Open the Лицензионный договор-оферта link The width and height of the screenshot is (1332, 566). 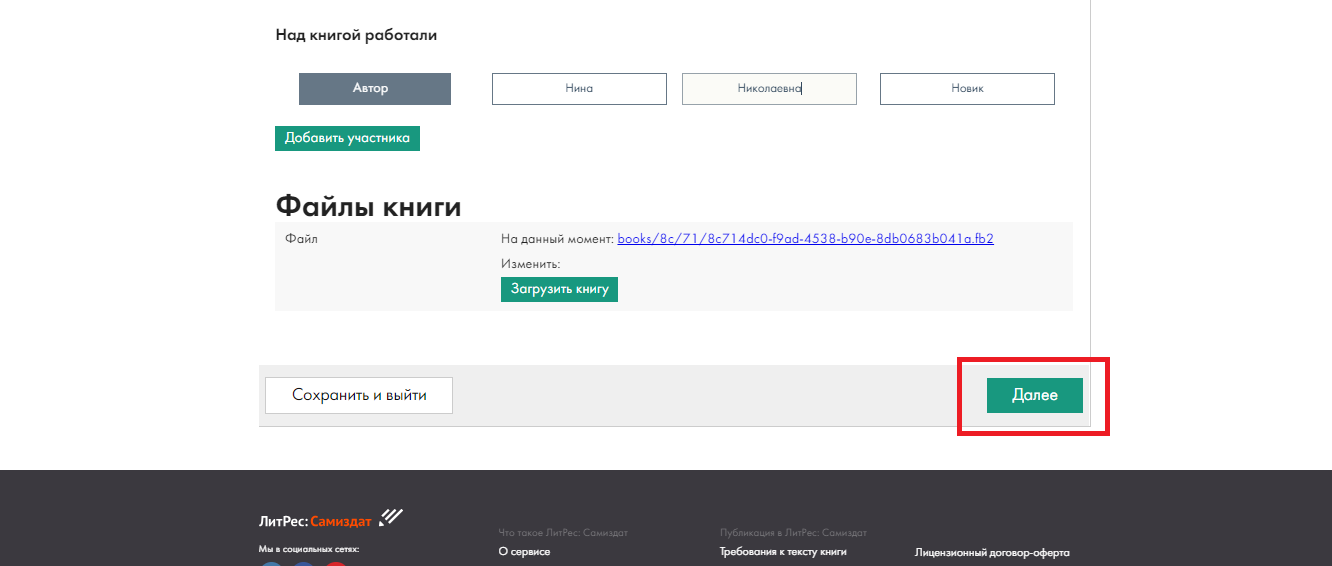tap(992, 553)
